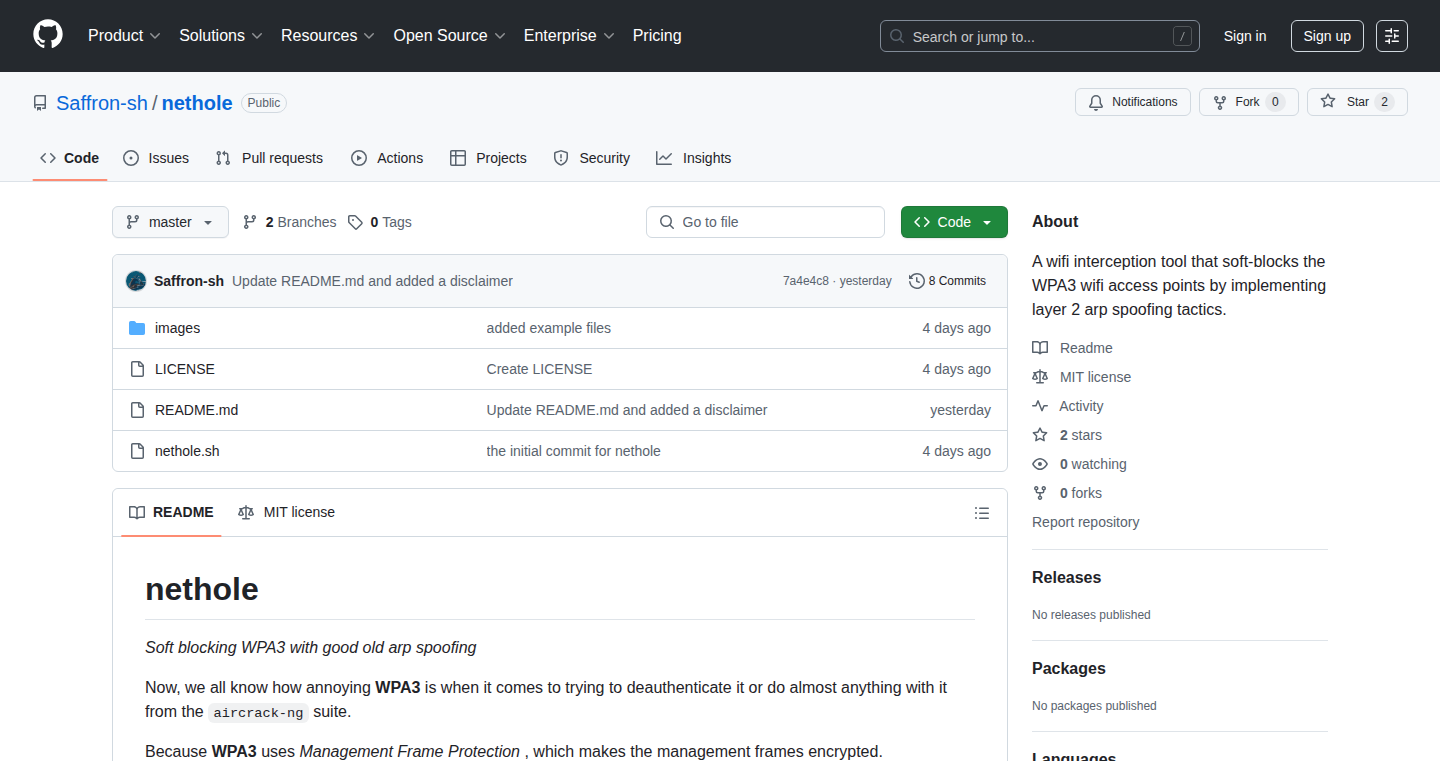1440x761 pixels.
Task: Click the Go to file search box
Action: [765, 222]
